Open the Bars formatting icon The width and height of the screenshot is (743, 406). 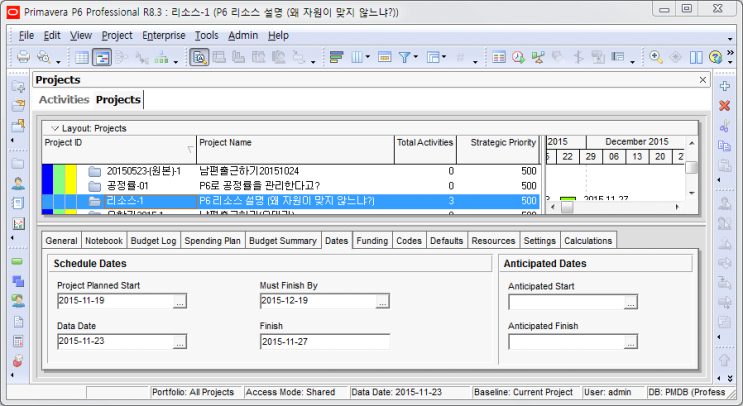click(x=336, y=57)
